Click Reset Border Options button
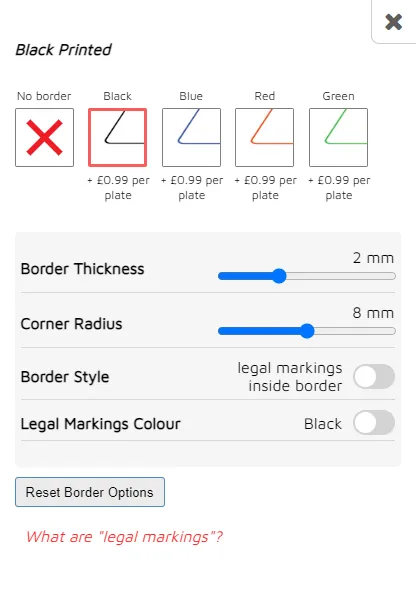The image size is (416, 605). [x=90, y=492]
